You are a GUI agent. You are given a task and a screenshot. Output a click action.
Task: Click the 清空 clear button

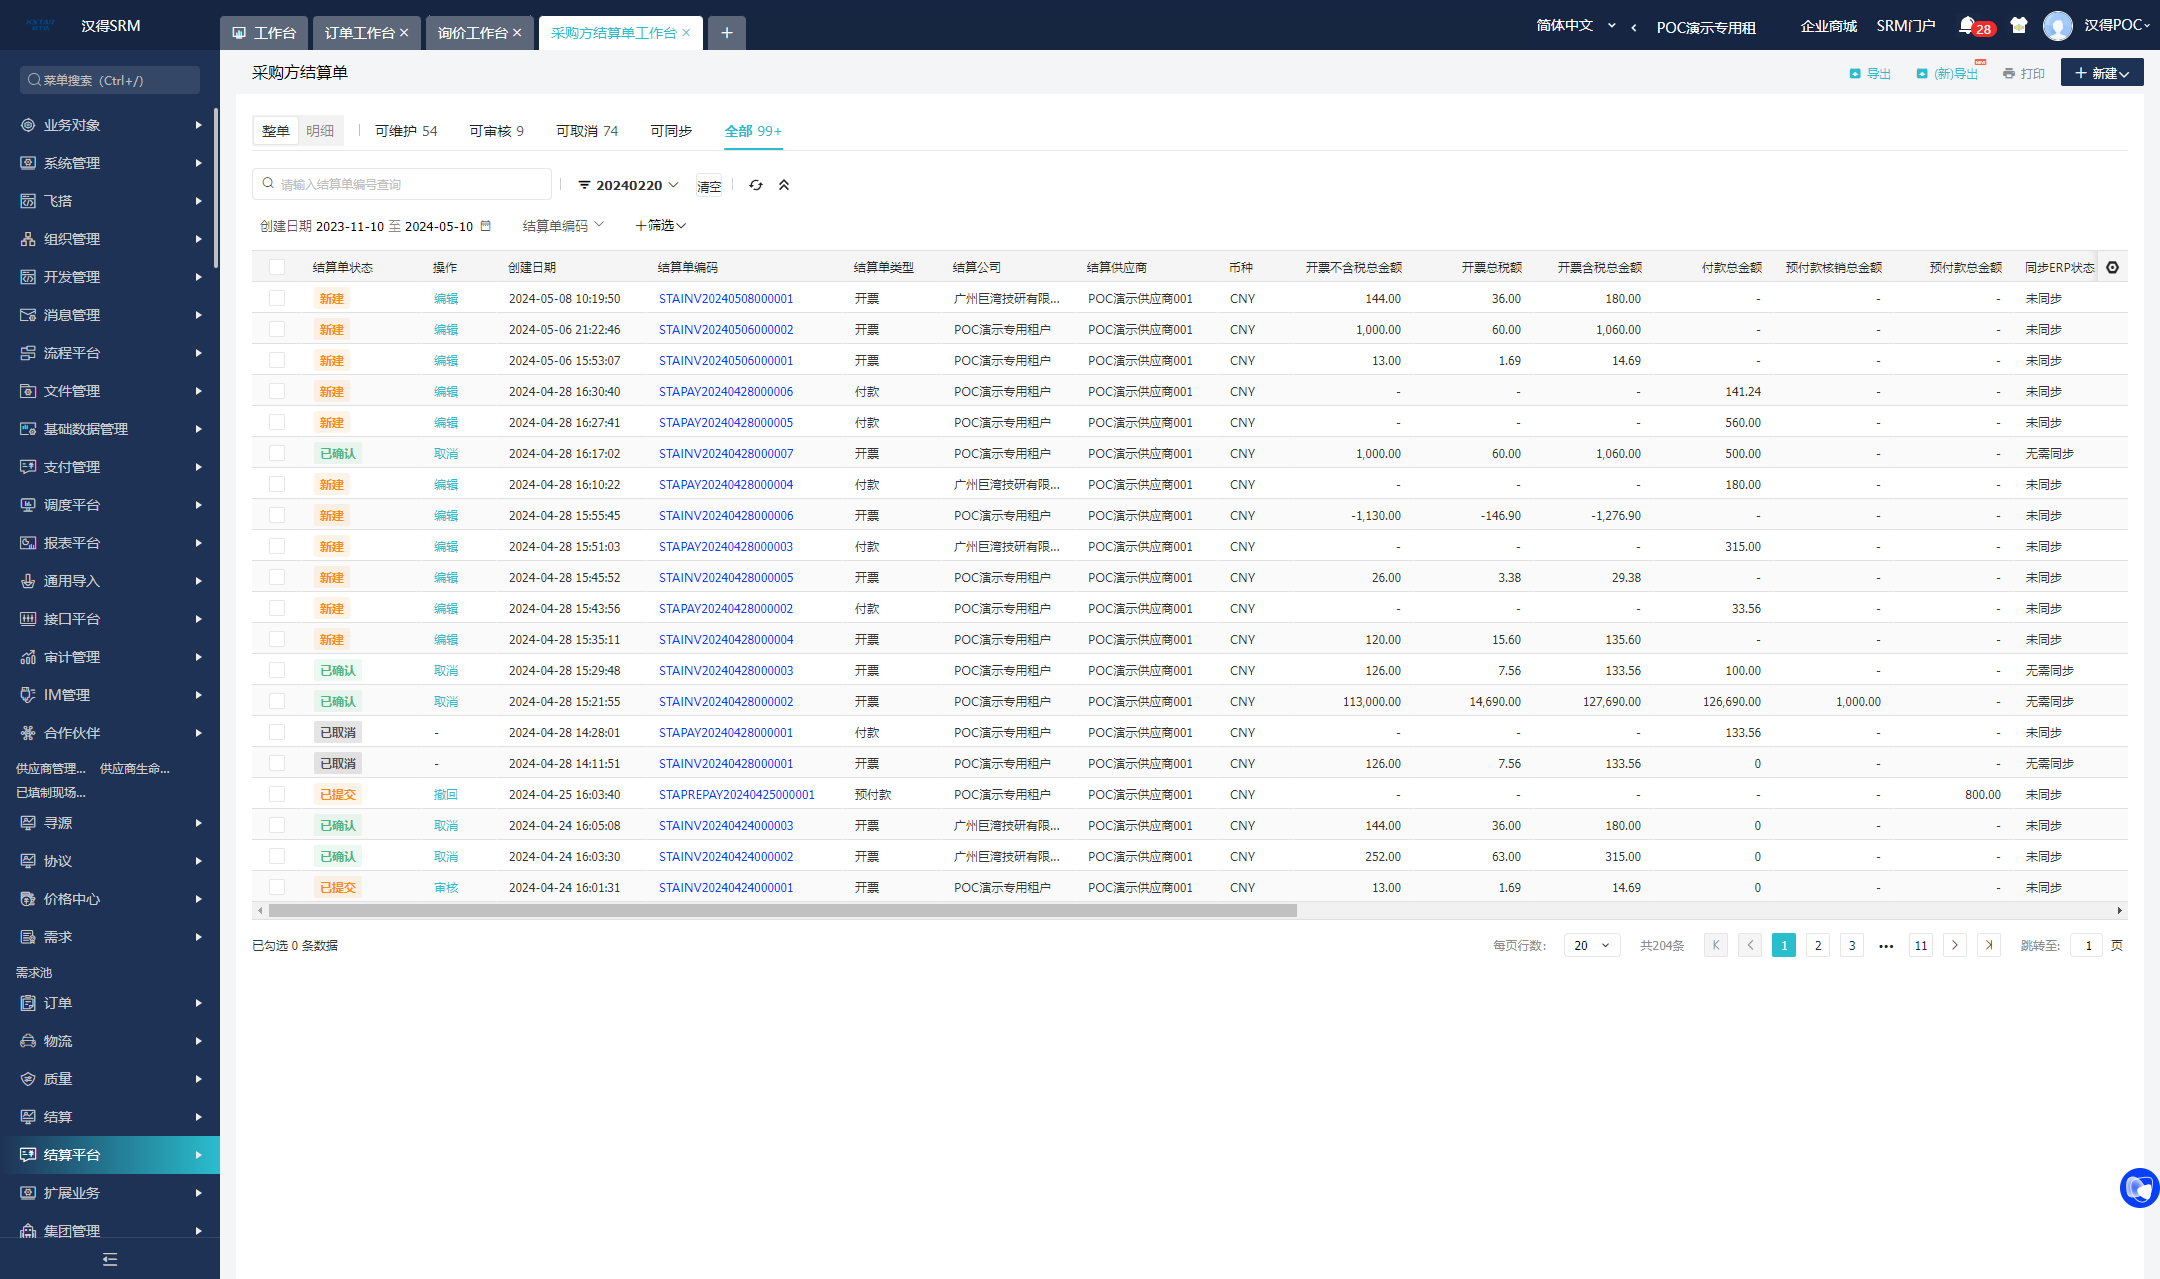click(709, 186)
